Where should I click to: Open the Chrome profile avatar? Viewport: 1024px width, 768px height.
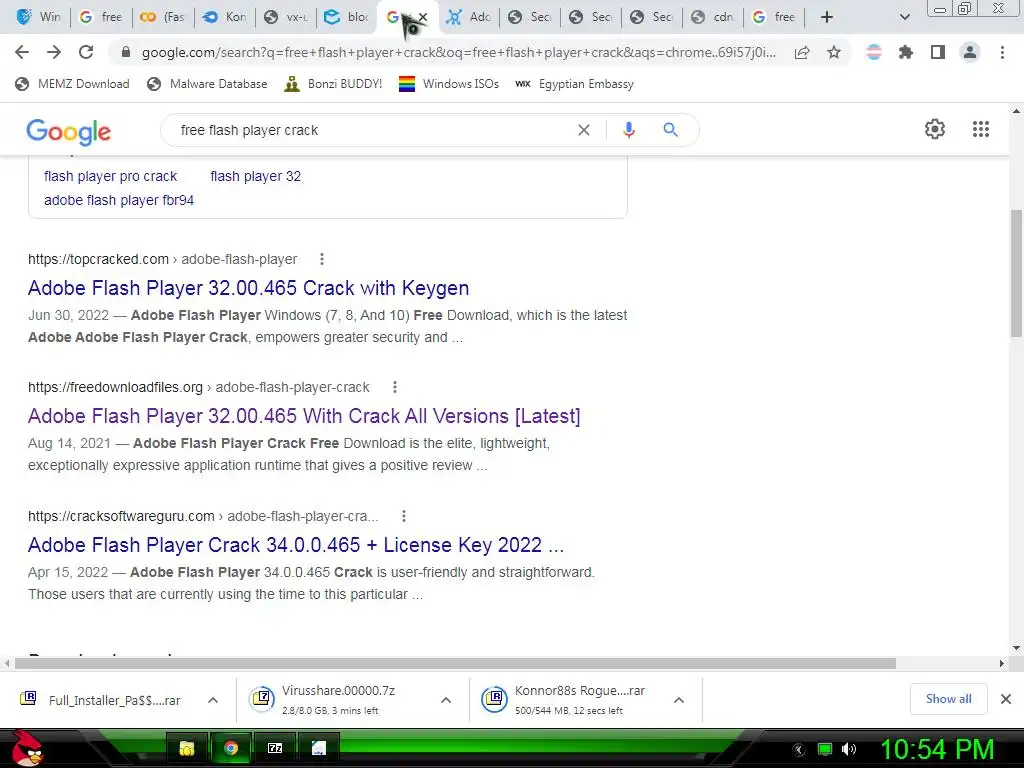[x=970, y=52]
